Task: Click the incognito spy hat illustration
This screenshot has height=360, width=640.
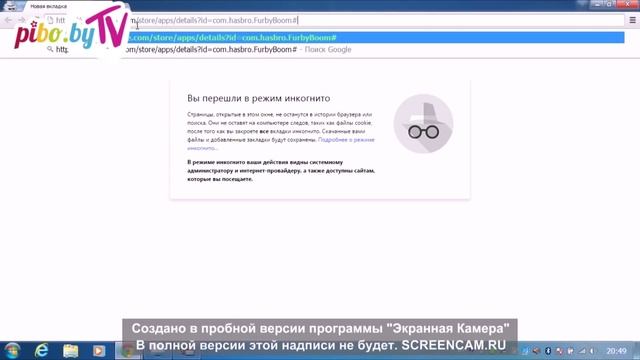Action: [x=423, y=124]
